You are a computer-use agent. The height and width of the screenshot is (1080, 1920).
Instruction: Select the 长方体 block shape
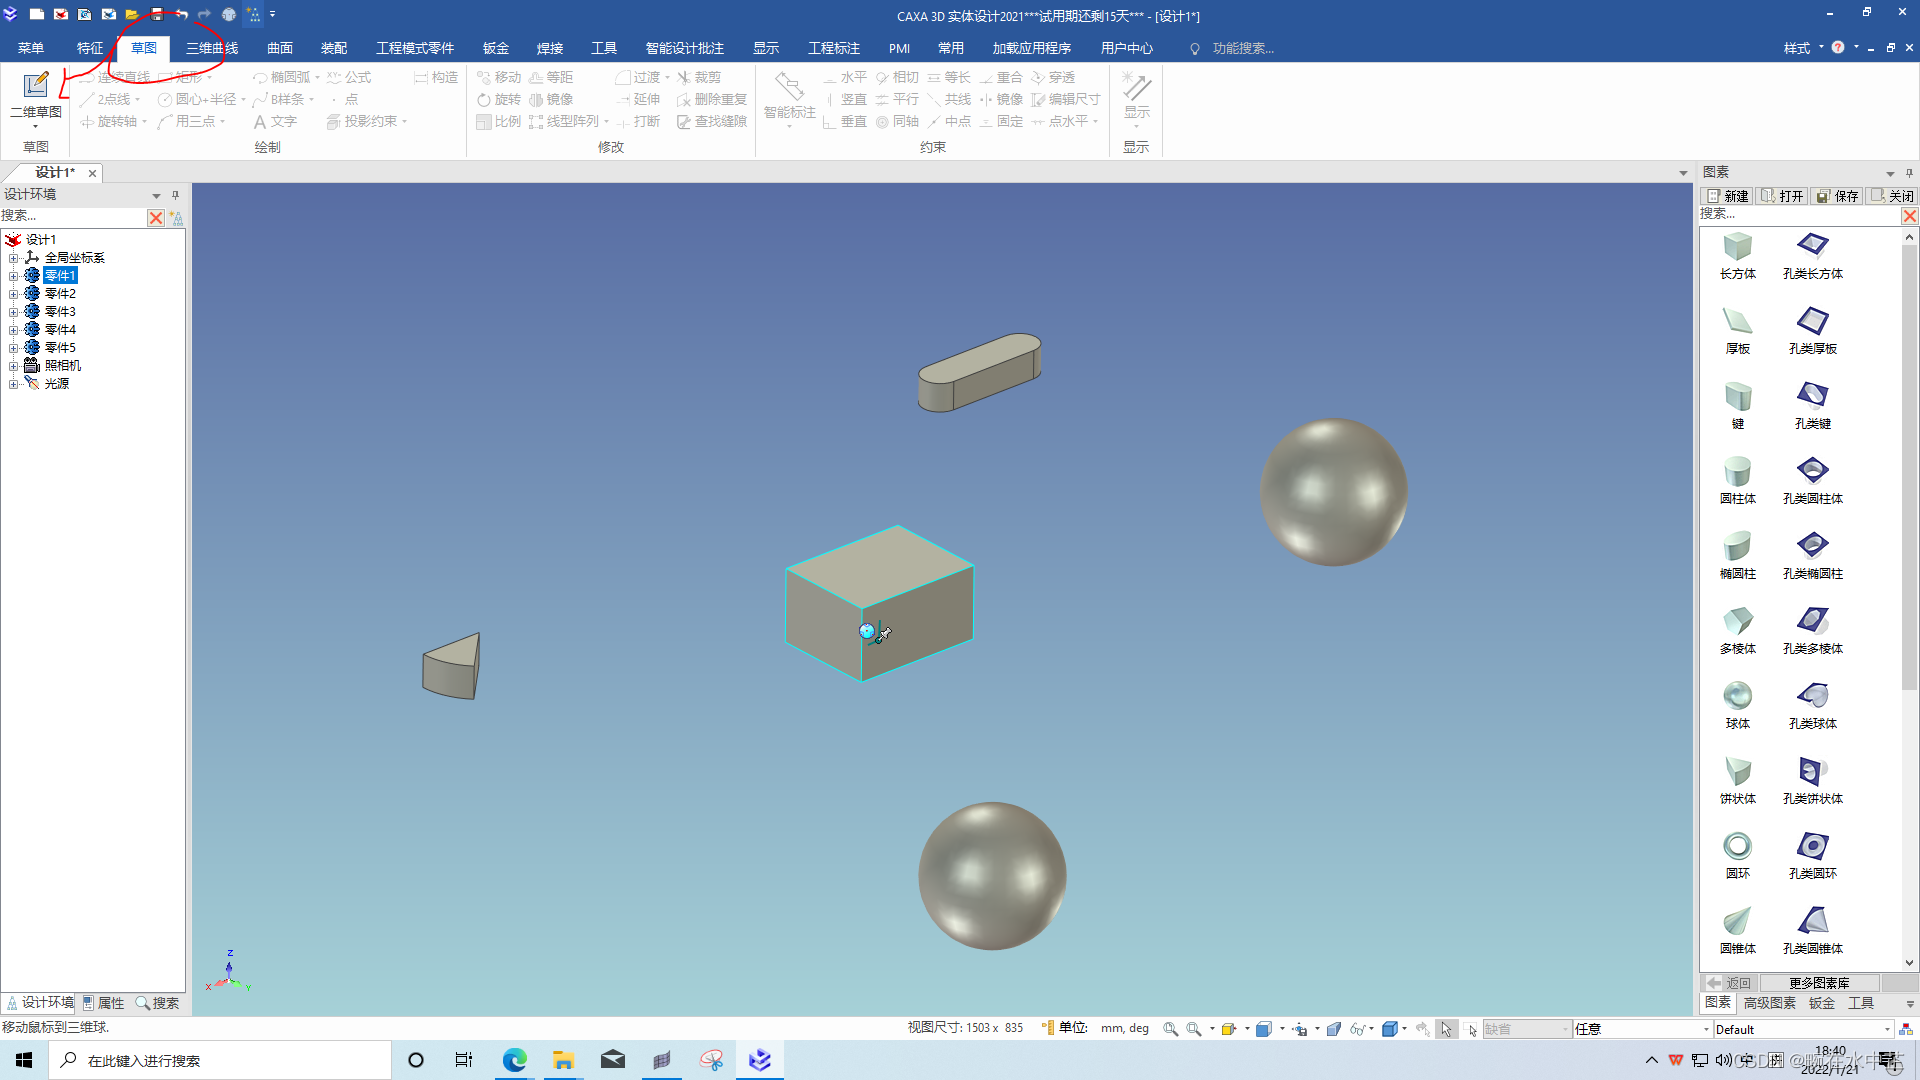point(1737,247)
